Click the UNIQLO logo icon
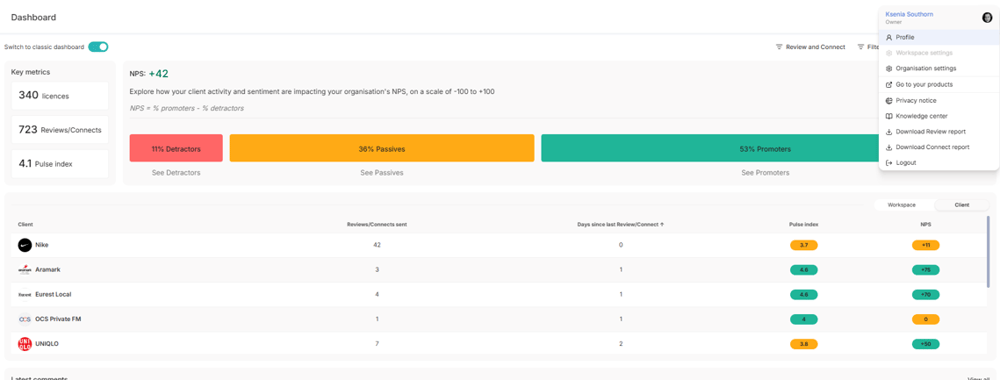Viewport: 1000px width, 380px height. tap(25, 344)
